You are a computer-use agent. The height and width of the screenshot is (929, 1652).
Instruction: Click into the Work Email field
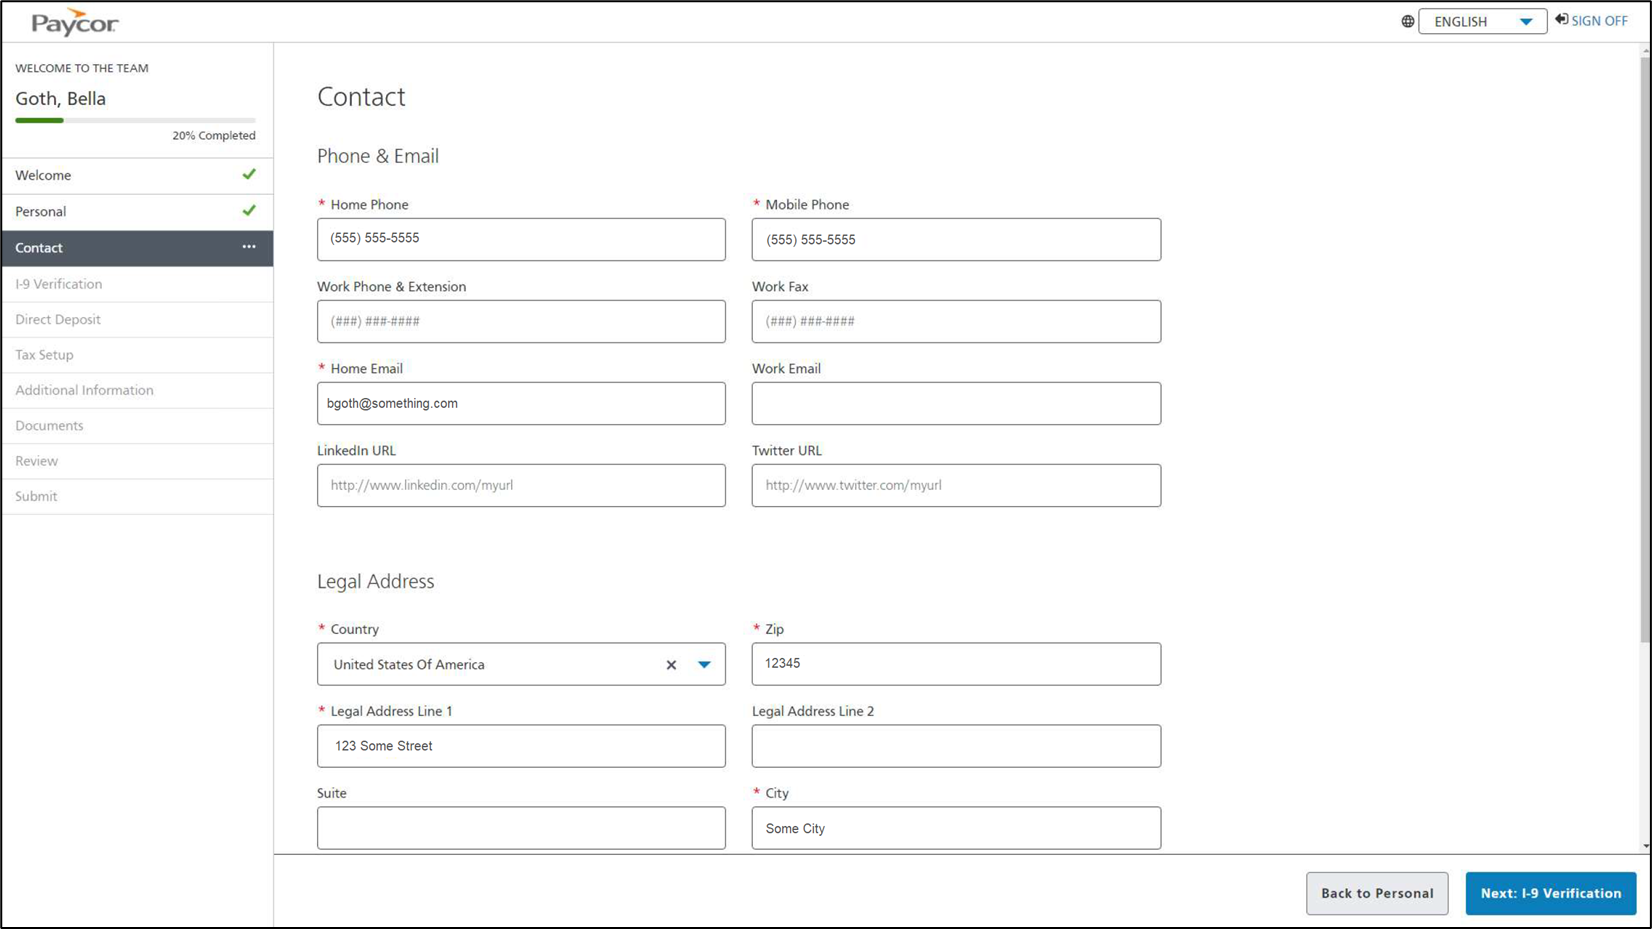[x=956, y=404]
